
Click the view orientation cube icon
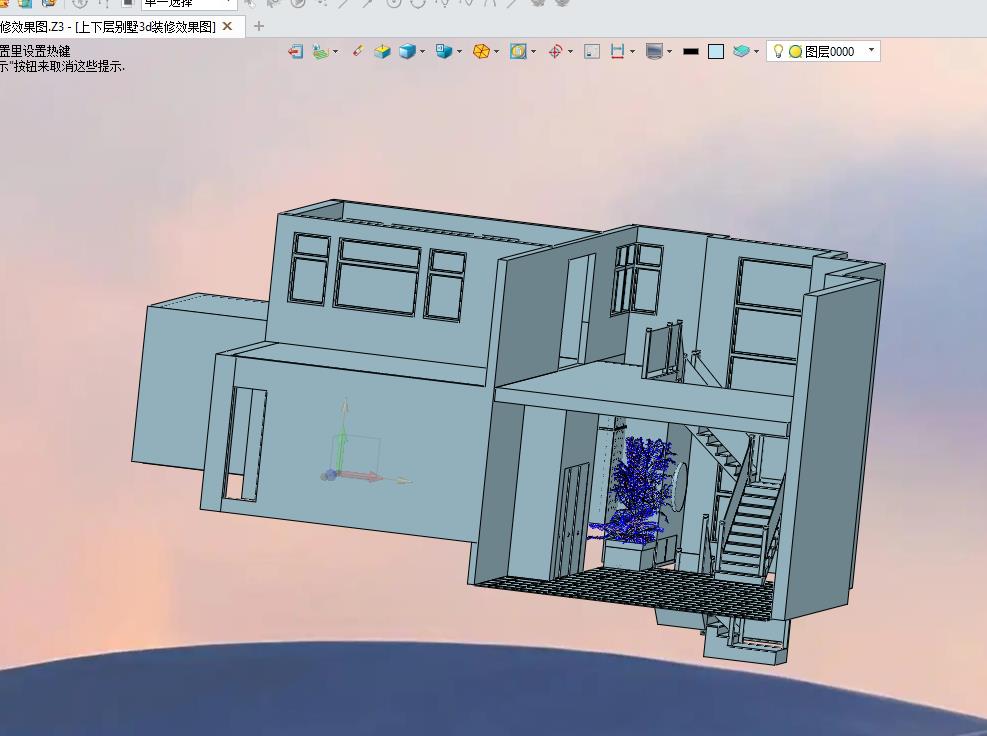(444, 51)
